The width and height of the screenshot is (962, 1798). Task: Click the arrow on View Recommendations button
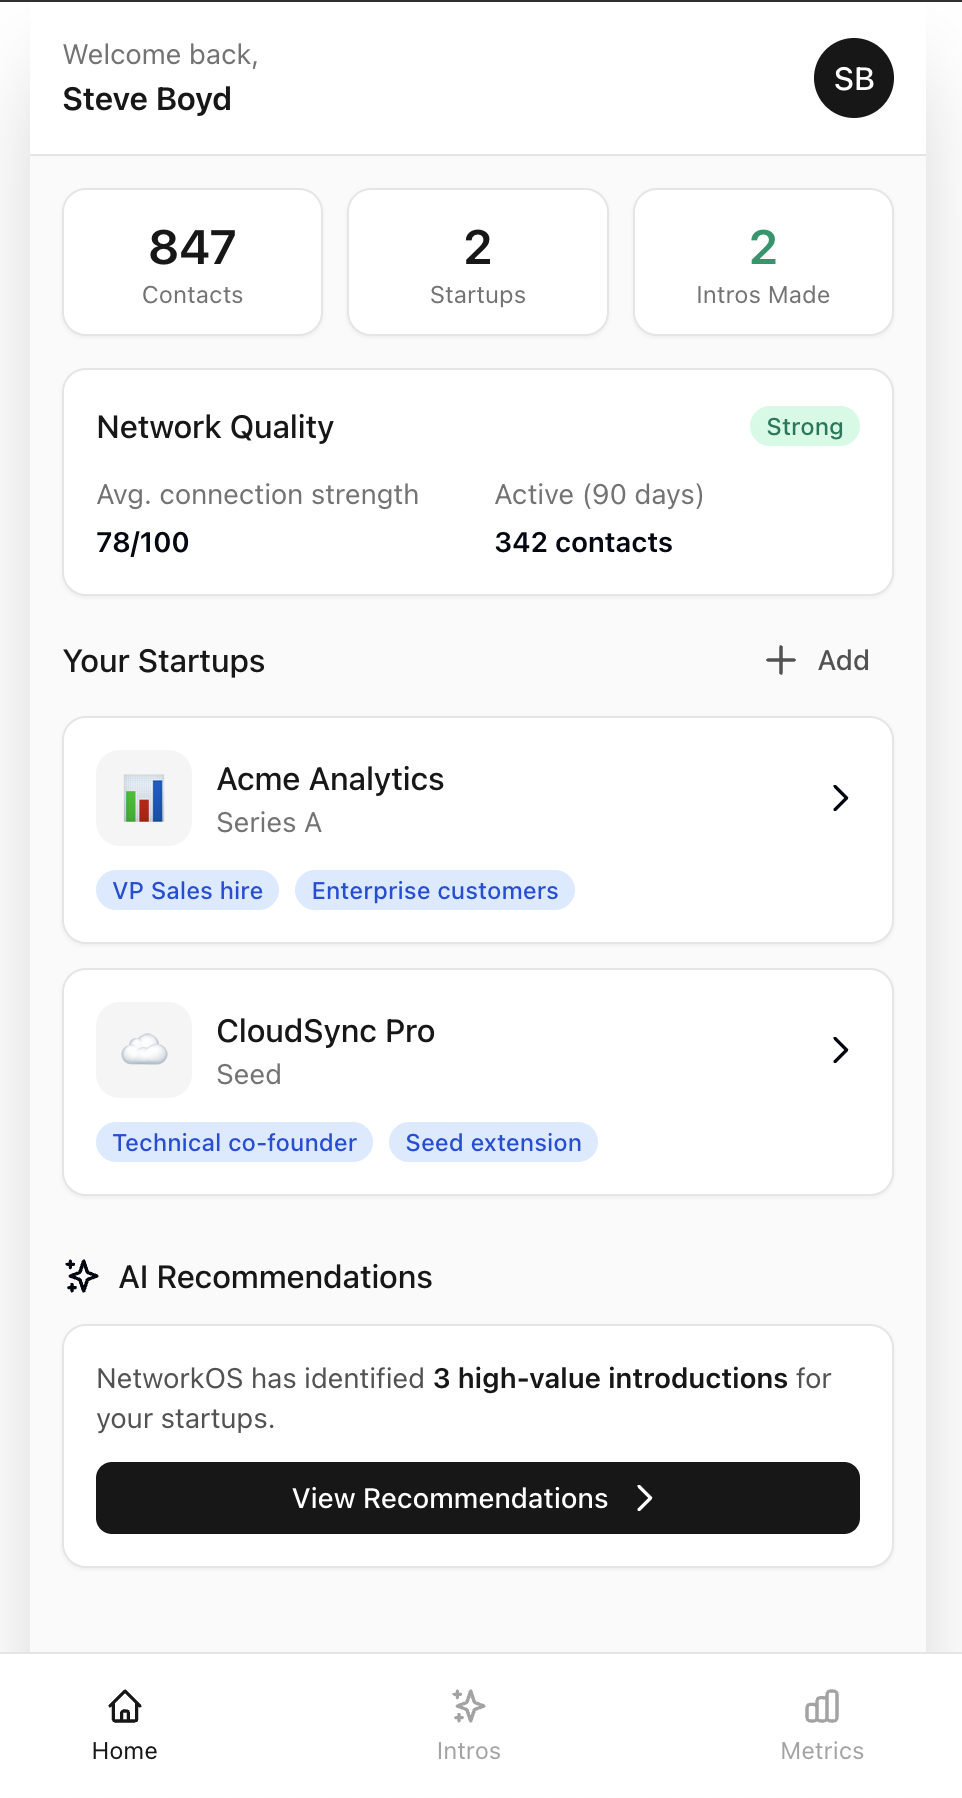pyautogui.click(x=645, y=1498)
